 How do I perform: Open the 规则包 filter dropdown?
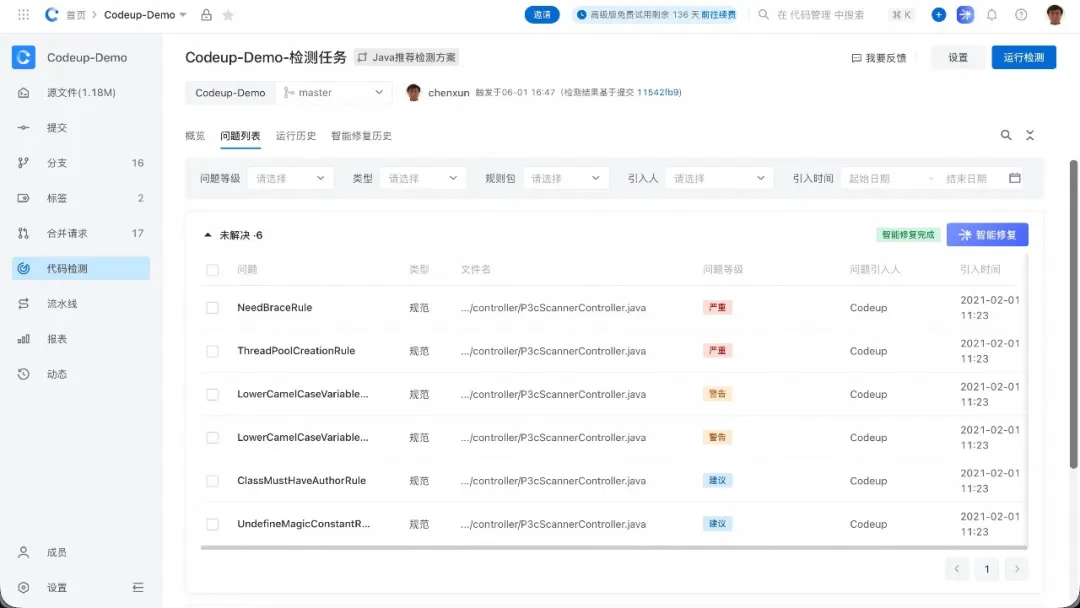tap(565, 178)
